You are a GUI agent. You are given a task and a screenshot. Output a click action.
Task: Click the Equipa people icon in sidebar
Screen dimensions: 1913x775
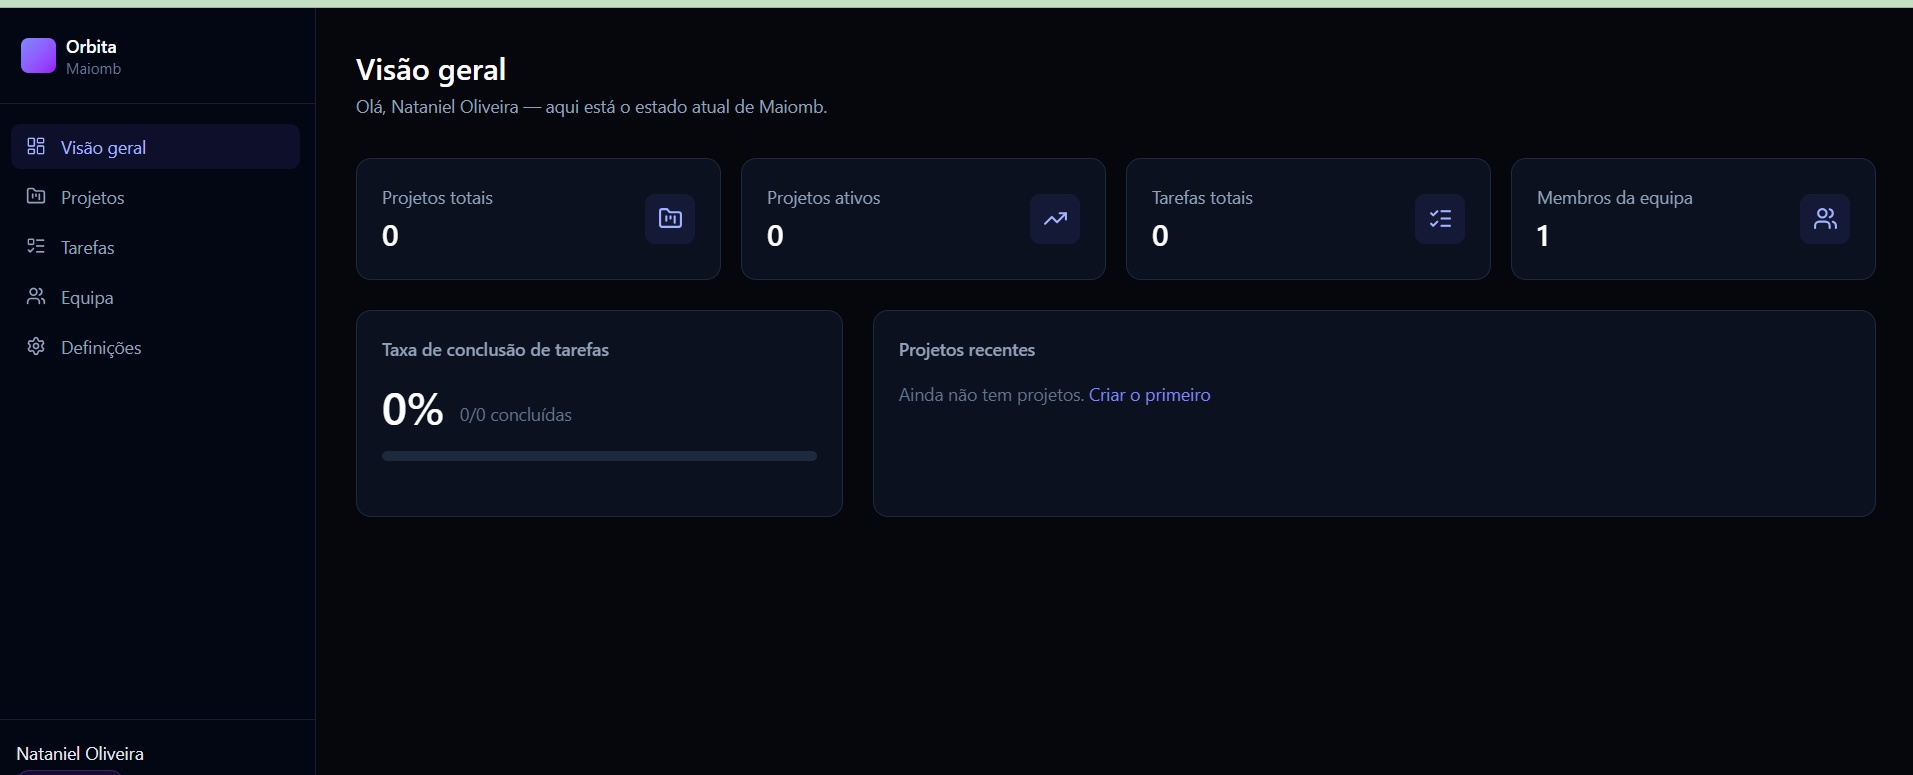(36, 296)
